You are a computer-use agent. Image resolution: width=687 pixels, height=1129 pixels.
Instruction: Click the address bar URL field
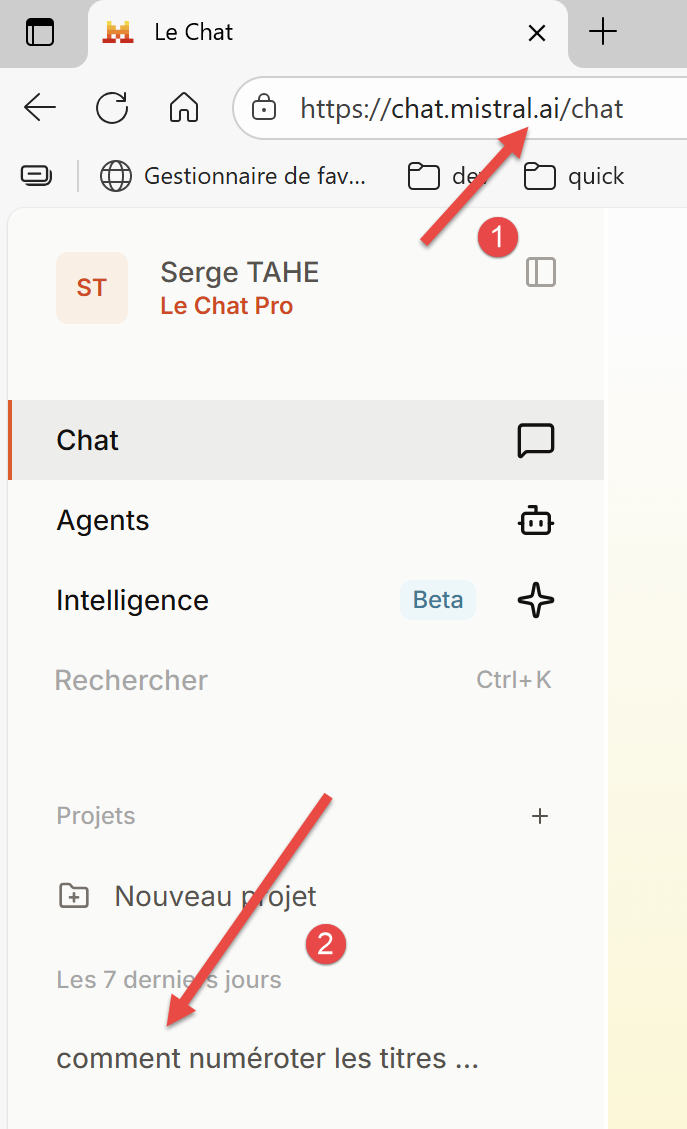tap(461, 108)
